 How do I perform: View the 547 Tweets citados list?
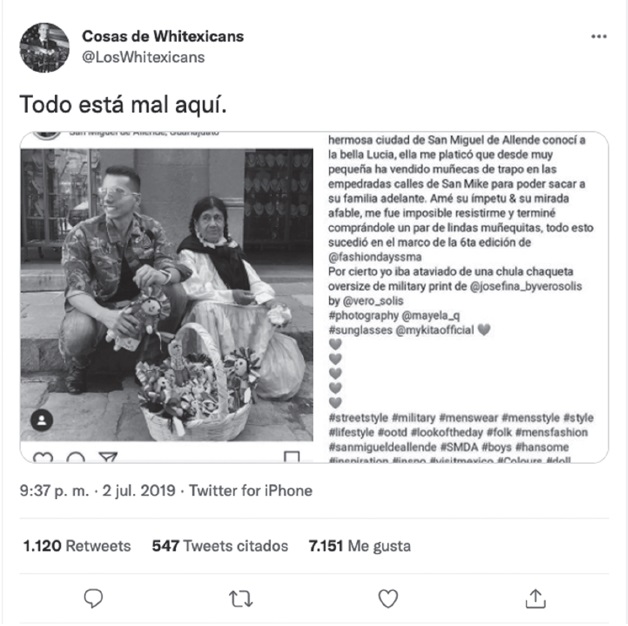pos(220,546)
